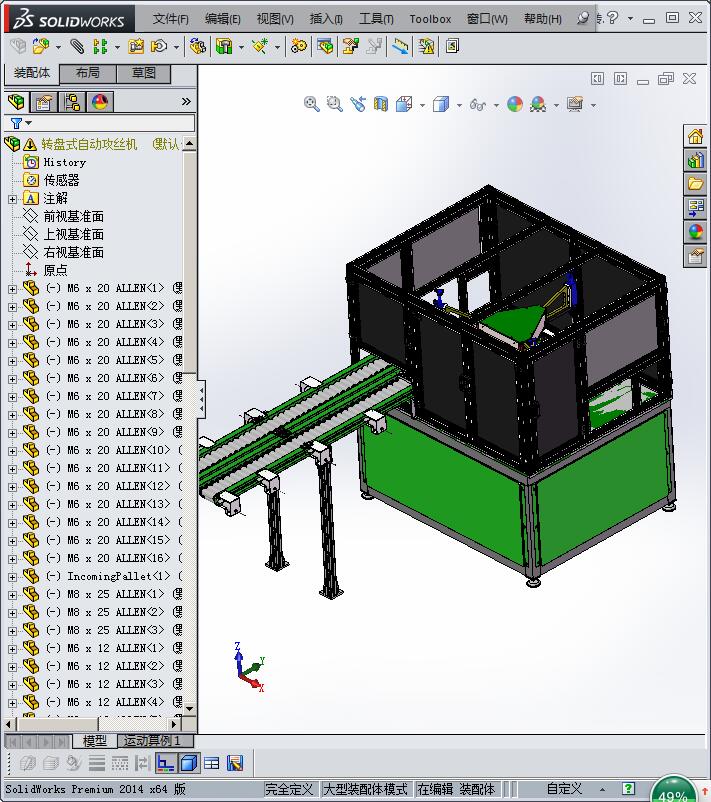711x802 pixels.
Task: Toggle the bottom toolbar sketch axis icon
Action: coord(165,764)
